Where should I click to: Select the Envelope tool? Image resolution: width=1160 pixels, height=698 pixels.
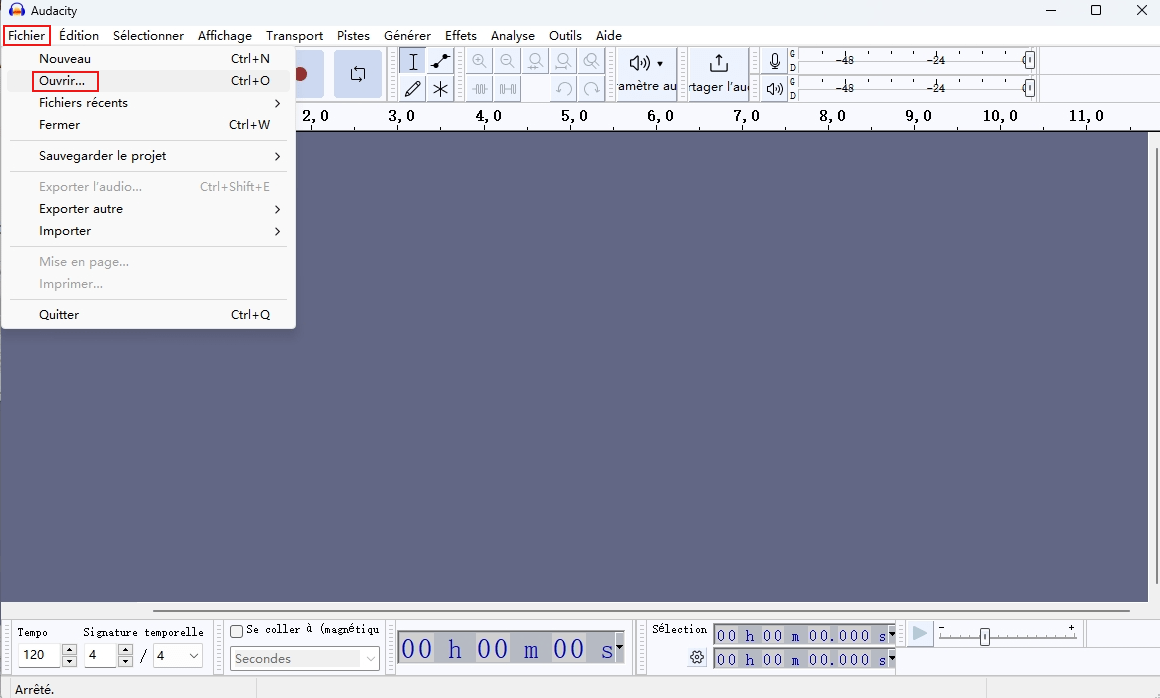coord(440,62)
